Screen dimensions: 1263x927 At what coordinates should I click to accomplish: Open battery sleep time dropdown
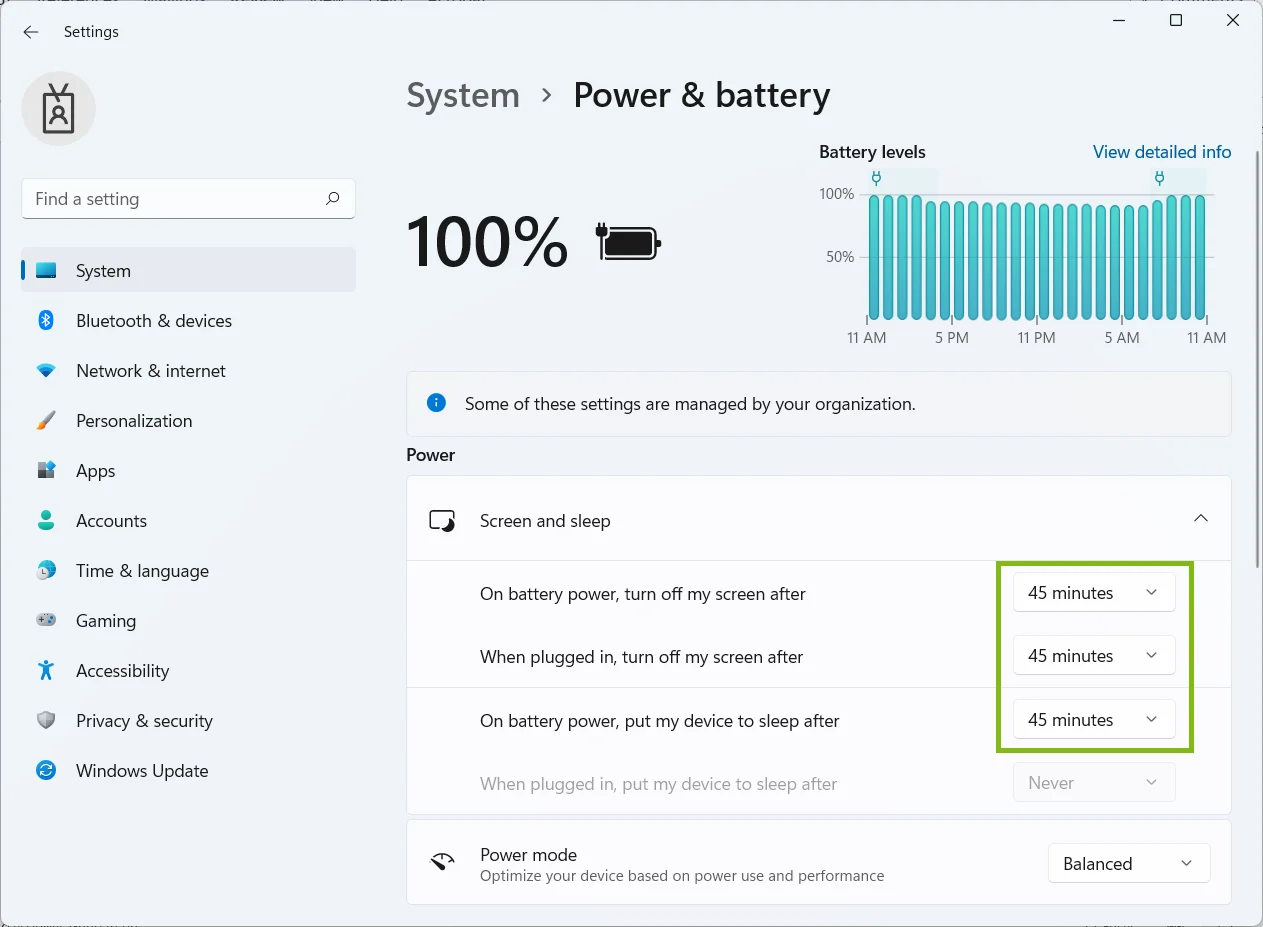pyautogui.click(x=1094, y=720)
